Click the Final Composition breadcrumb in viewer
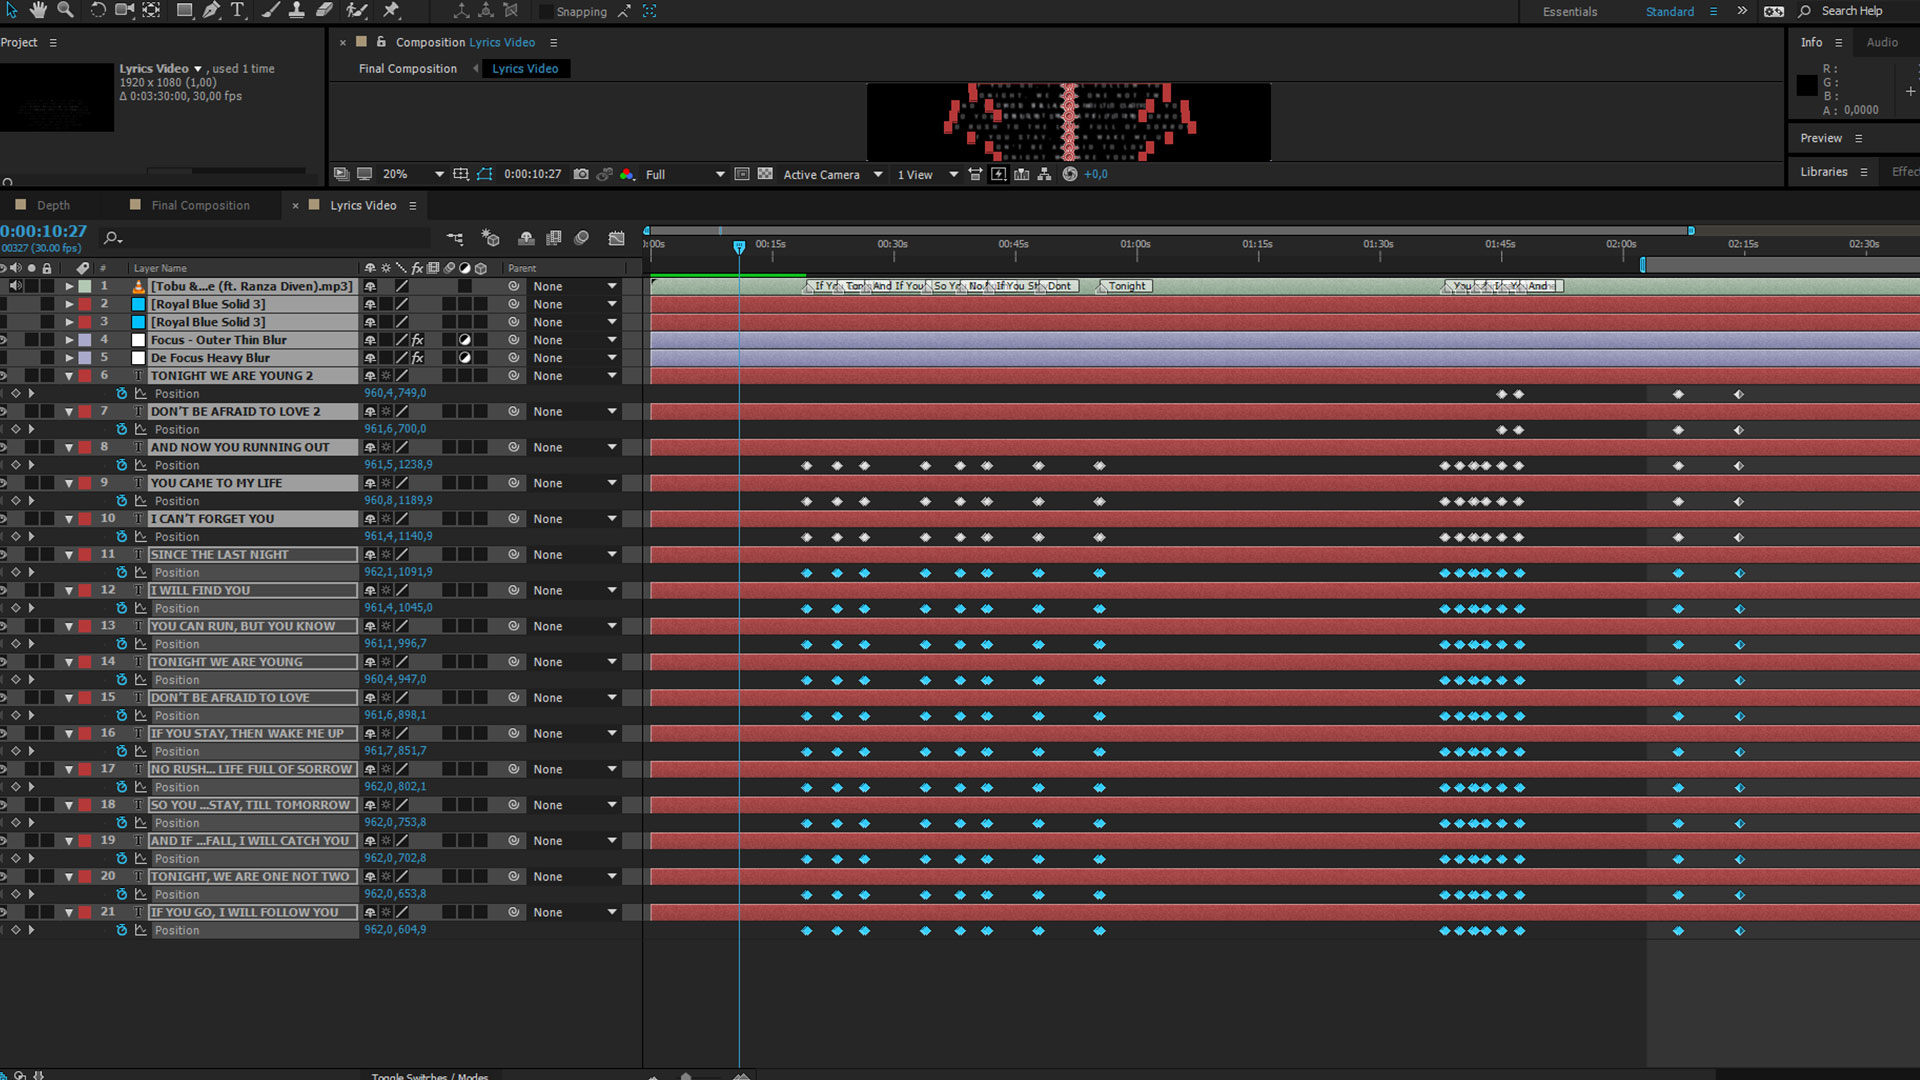 (x=408, y=68)
